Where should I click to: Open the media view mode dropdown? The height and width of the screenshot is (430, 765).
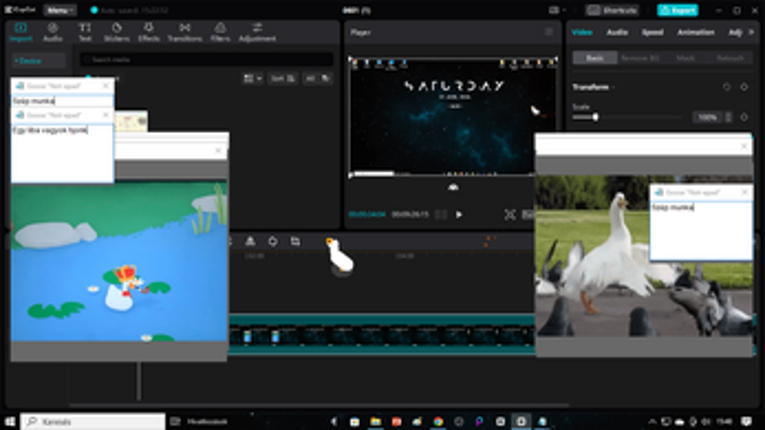252,79
